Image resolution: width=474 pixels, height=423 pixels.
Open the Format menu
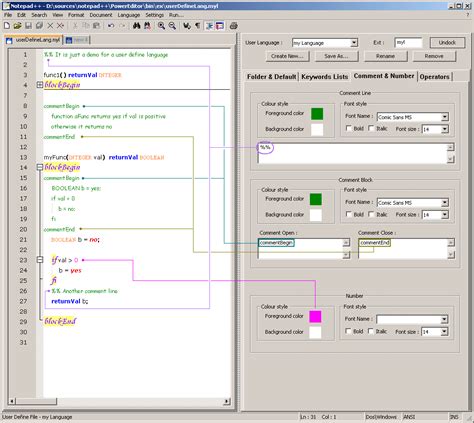[x=76, y=15]
